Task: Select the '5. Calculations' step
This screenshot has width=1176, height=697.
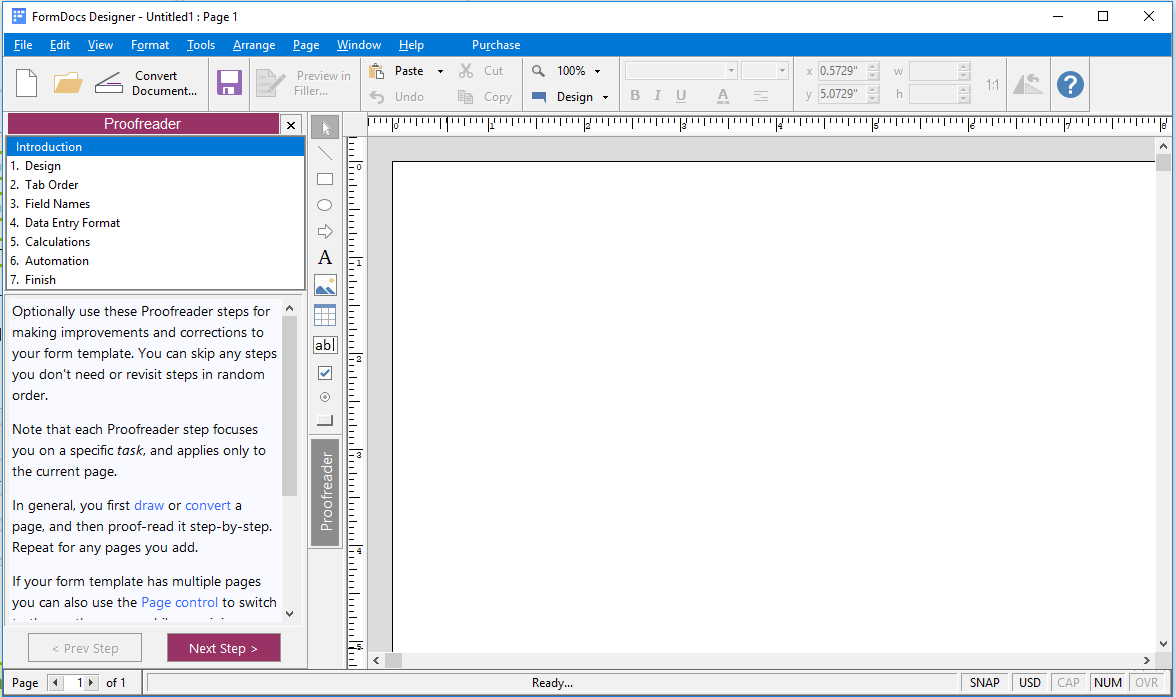Action: pos(155,242)
